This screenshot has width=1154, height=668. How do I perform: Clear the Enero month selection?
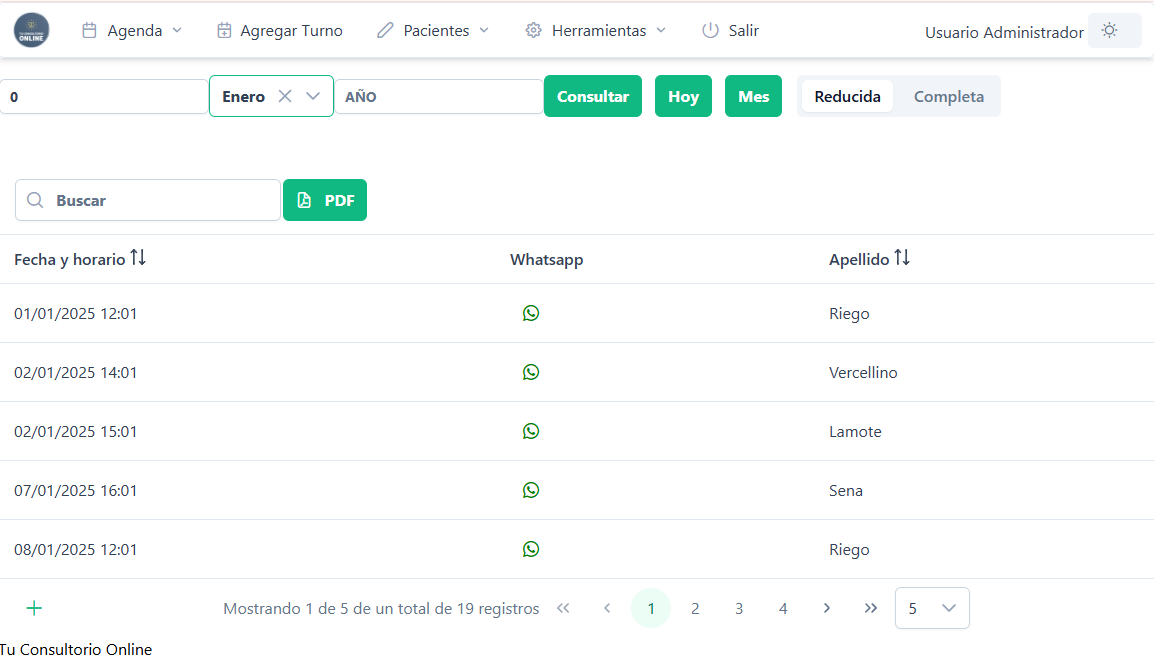285,96
